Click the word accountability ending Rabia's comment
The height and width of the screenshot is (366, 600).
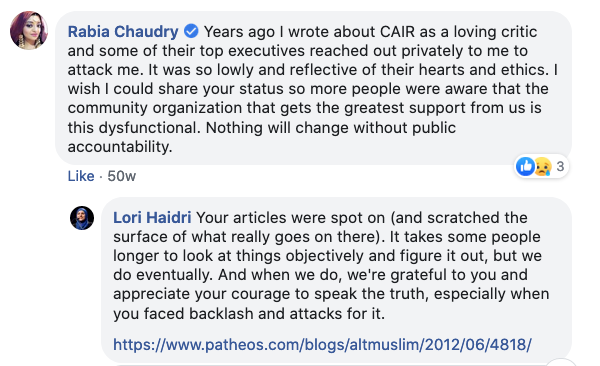120,147
